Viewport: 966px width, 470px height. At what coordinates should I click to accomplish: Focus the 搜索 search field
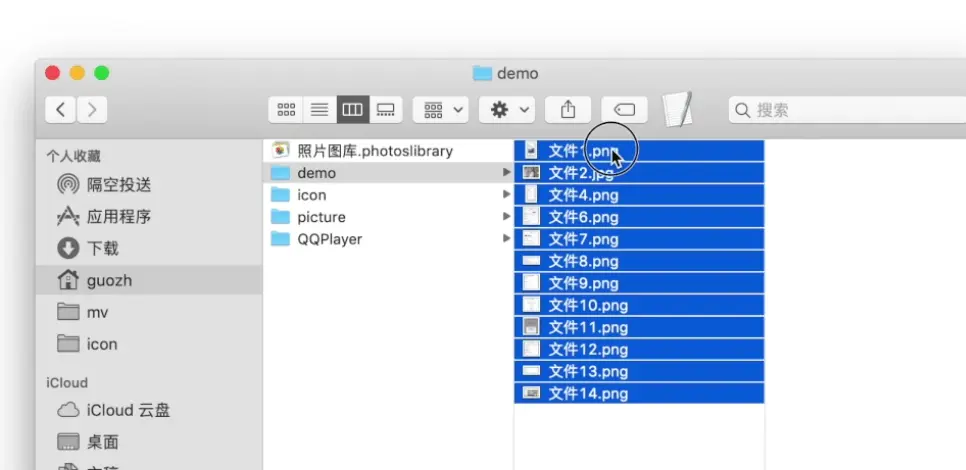(847, 110)
